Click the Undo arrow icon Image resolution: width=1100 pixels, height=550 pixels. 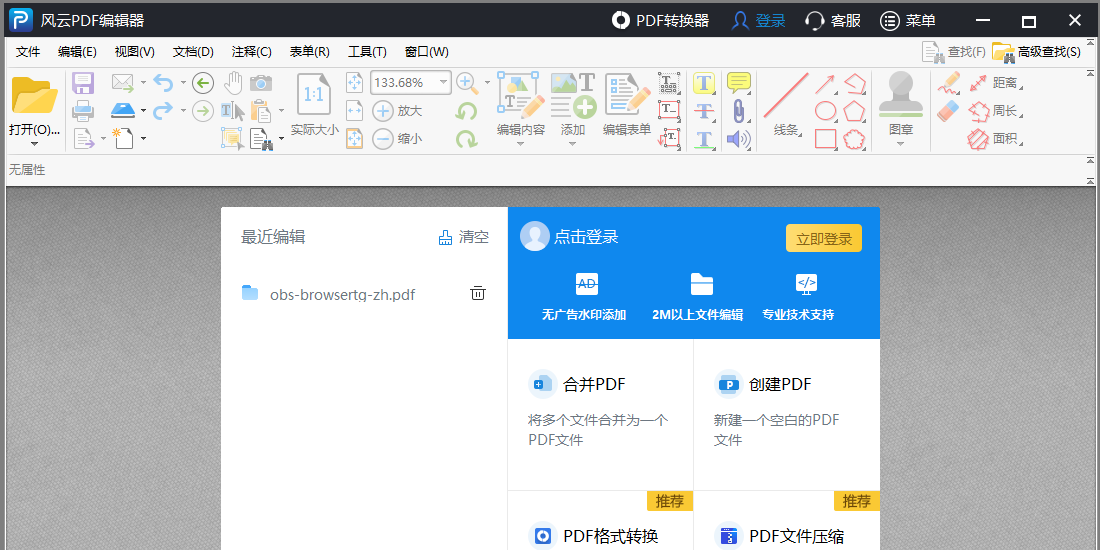tap(163, 83)
